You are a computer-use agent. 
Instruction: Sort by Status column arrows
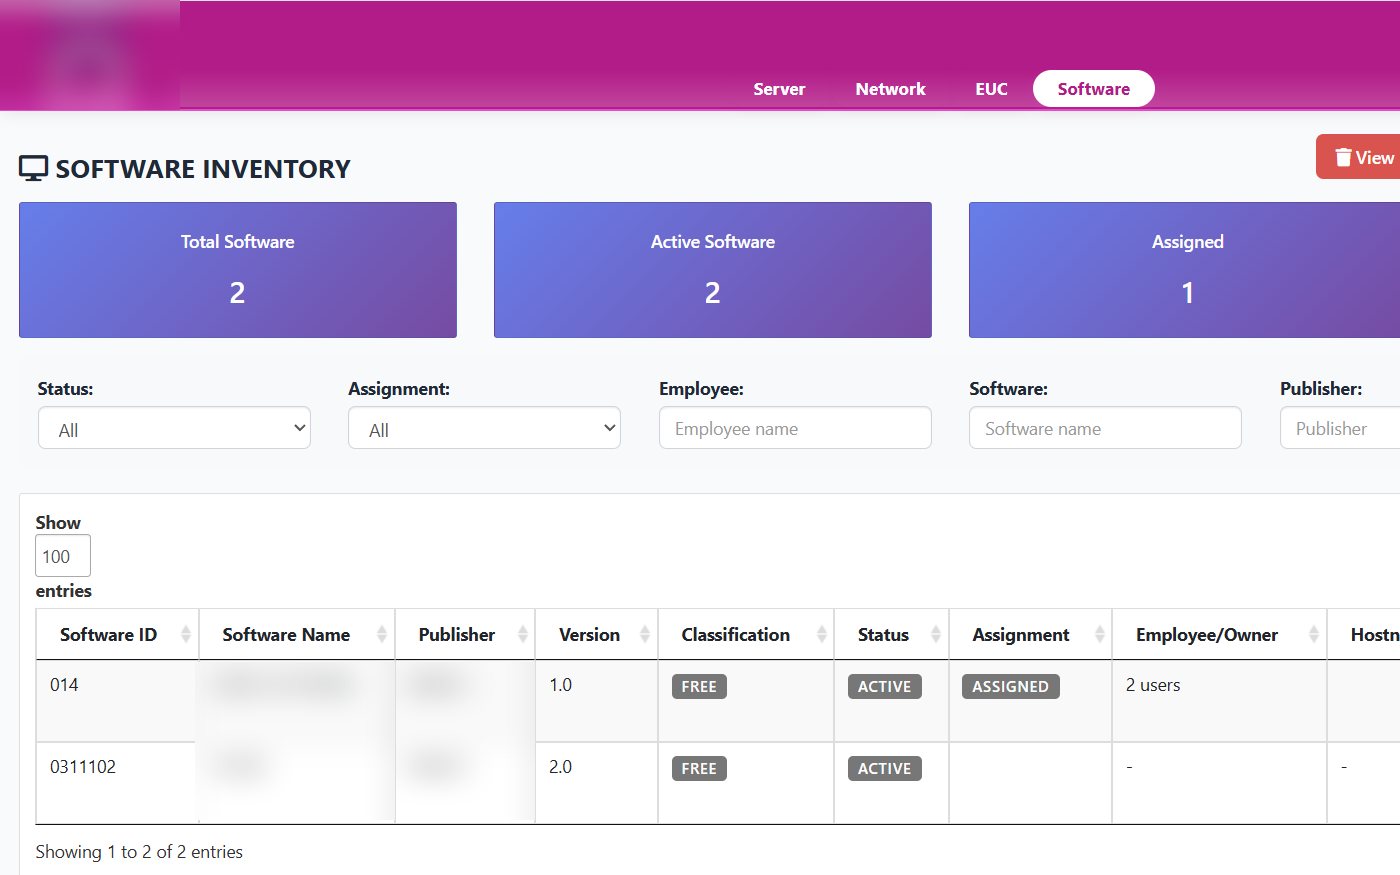(936, 634)
